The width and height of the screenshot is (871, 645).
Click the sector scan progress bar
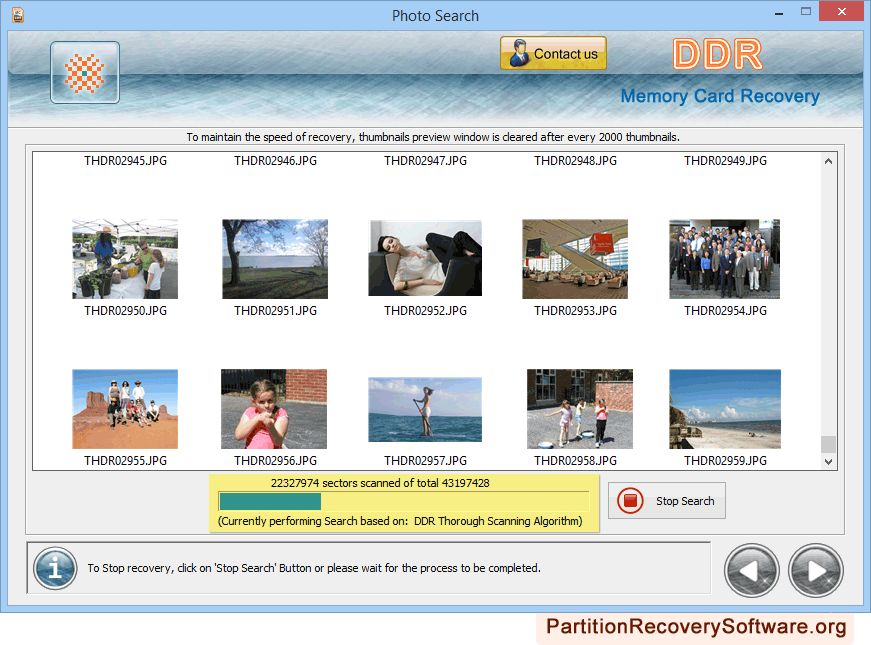point(404,502)
